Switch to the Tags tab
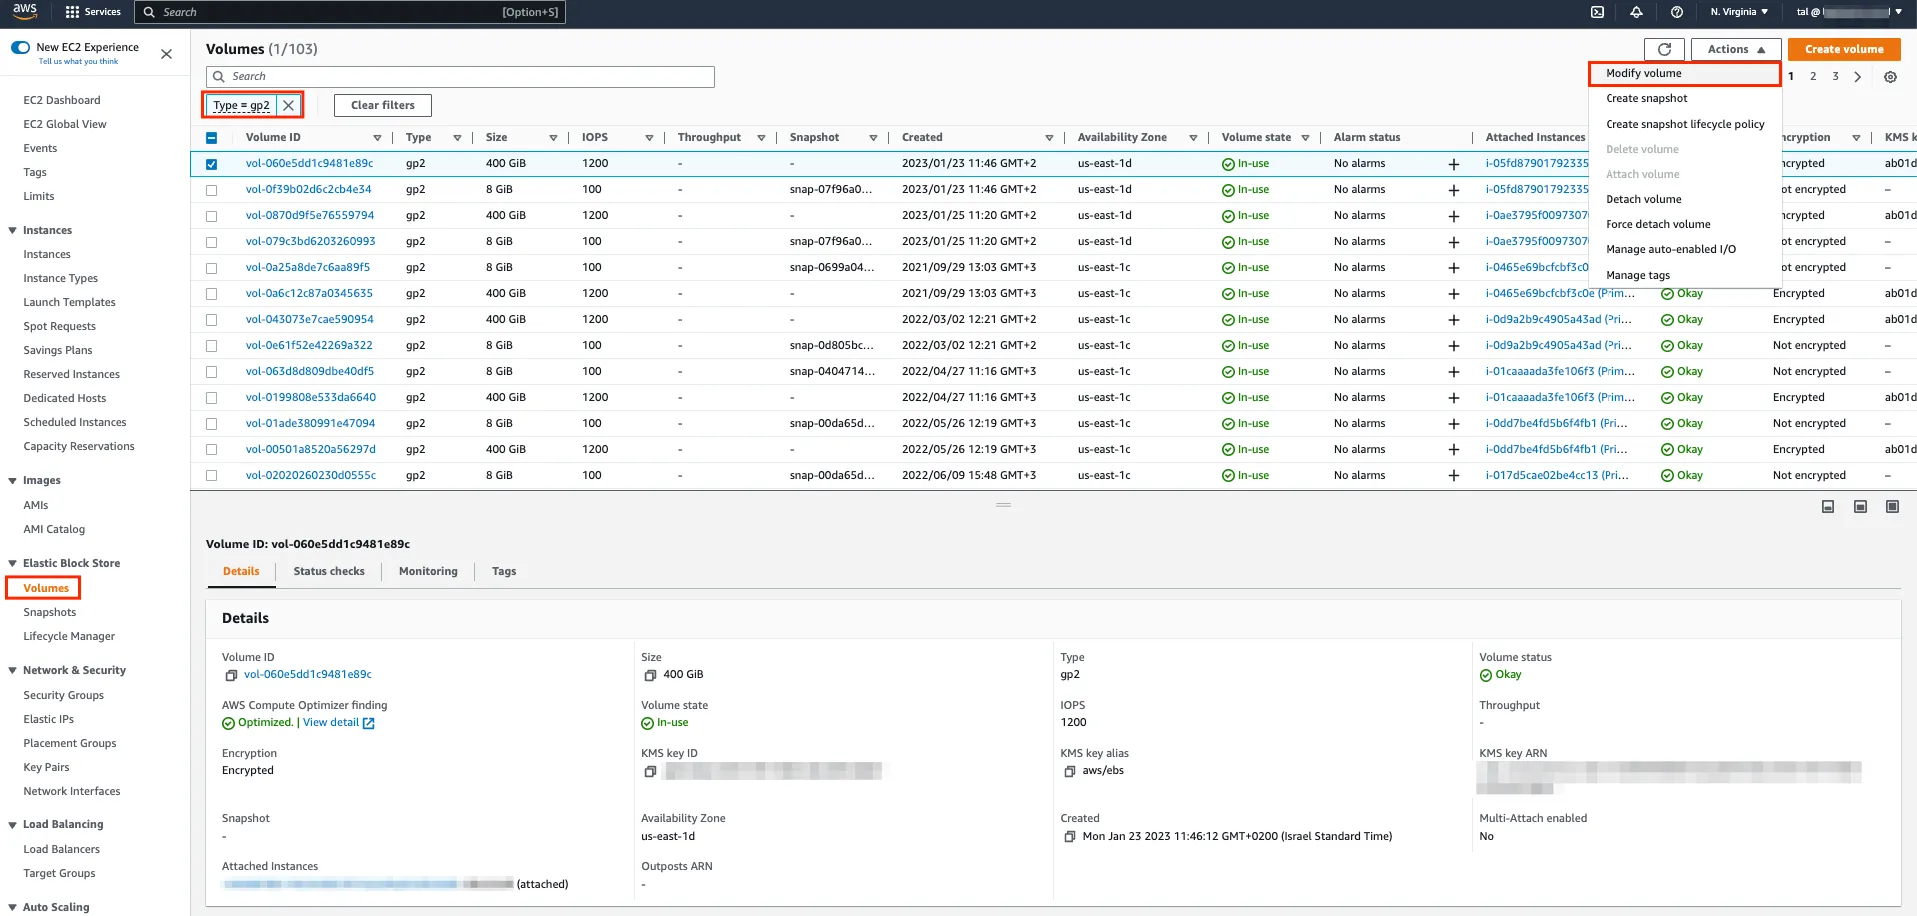 click(504, 571)
